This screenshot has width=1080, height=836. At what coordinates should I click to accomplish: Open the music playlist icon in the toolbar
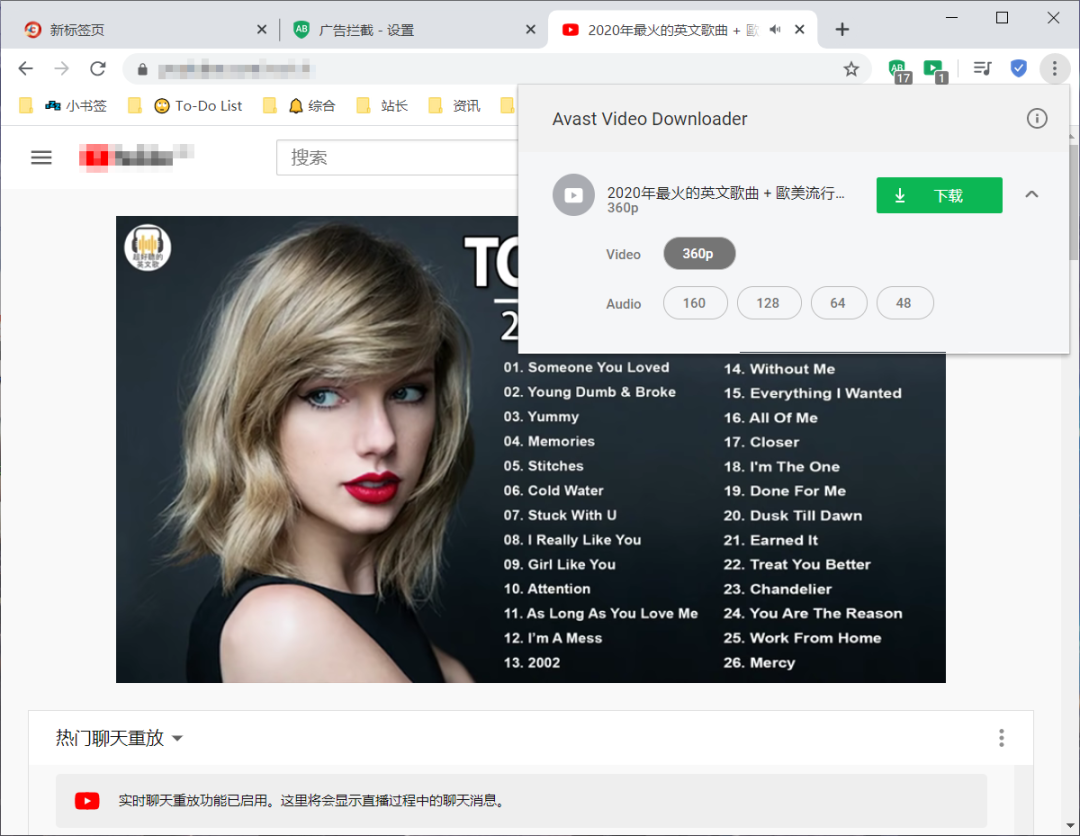(x=981, y=68)
